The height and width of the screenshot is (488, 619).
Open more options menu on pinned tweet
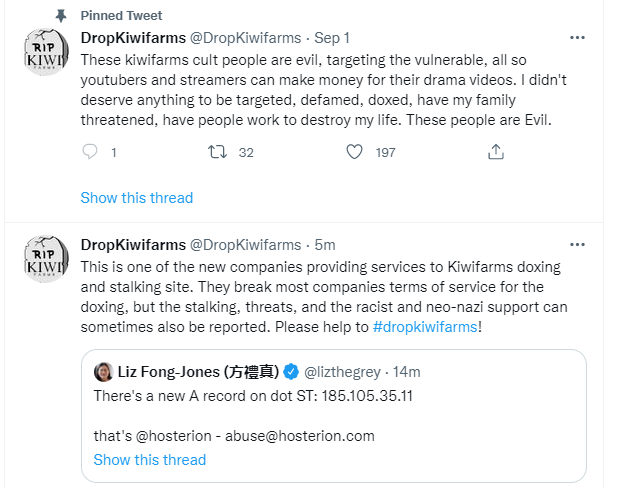tap(577, 38)
